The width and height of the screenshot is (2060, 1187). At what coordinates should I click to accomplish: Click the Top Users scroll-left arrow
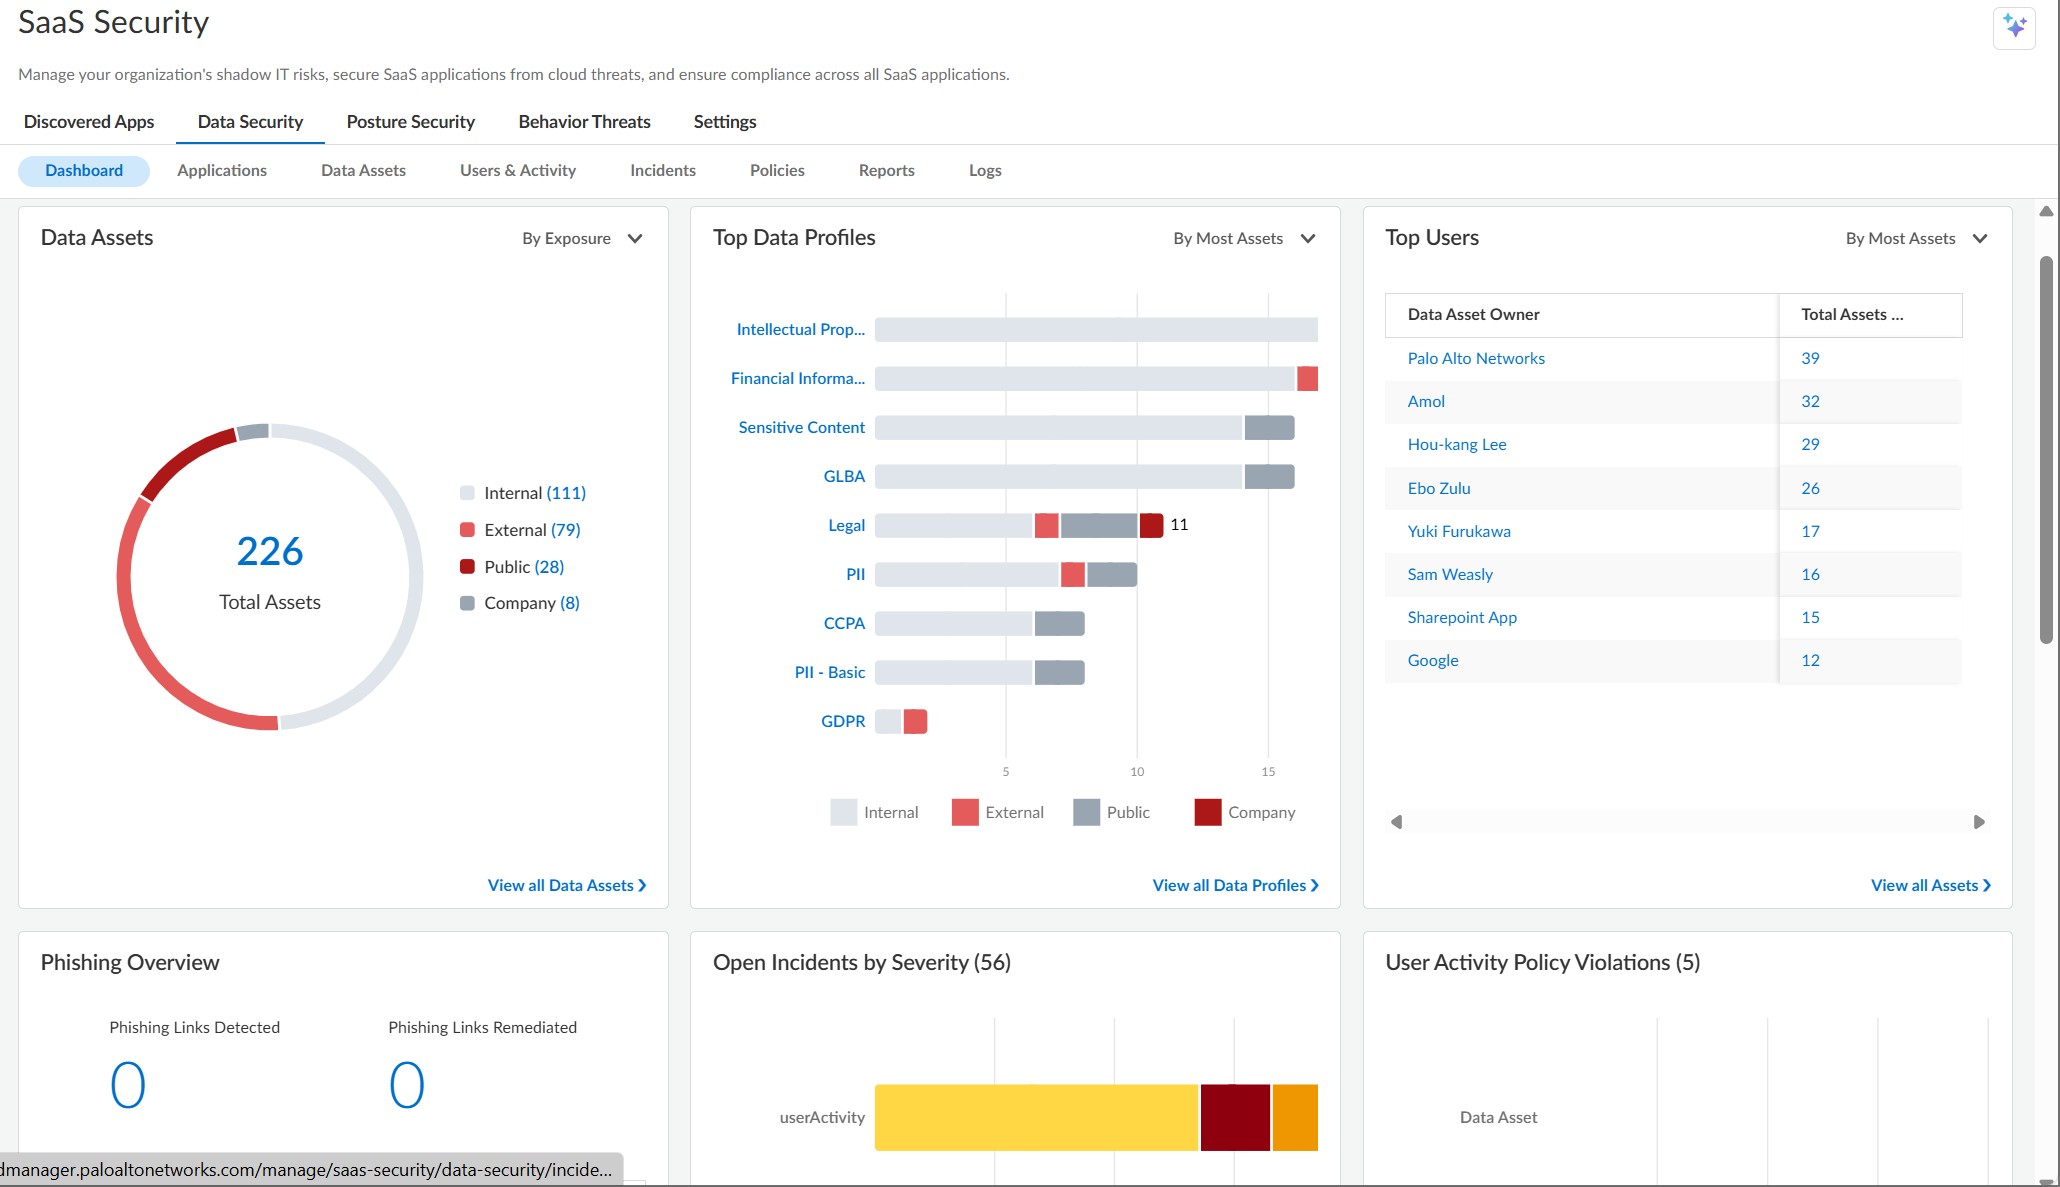[x=1396, y=822]
